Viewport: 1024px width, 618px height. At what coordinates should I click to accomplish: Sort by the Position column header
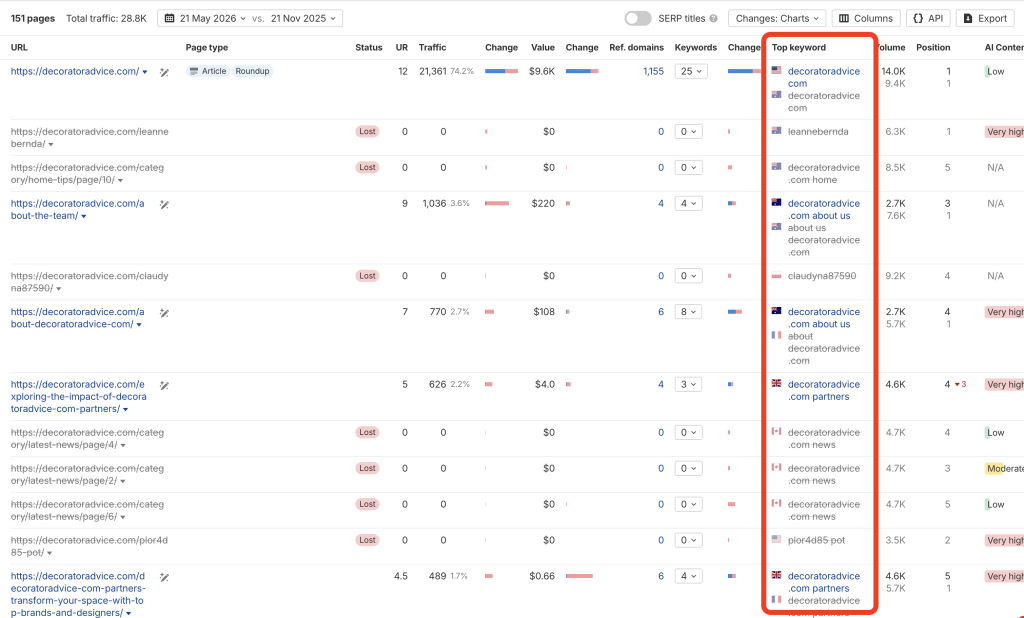(933, 47)
